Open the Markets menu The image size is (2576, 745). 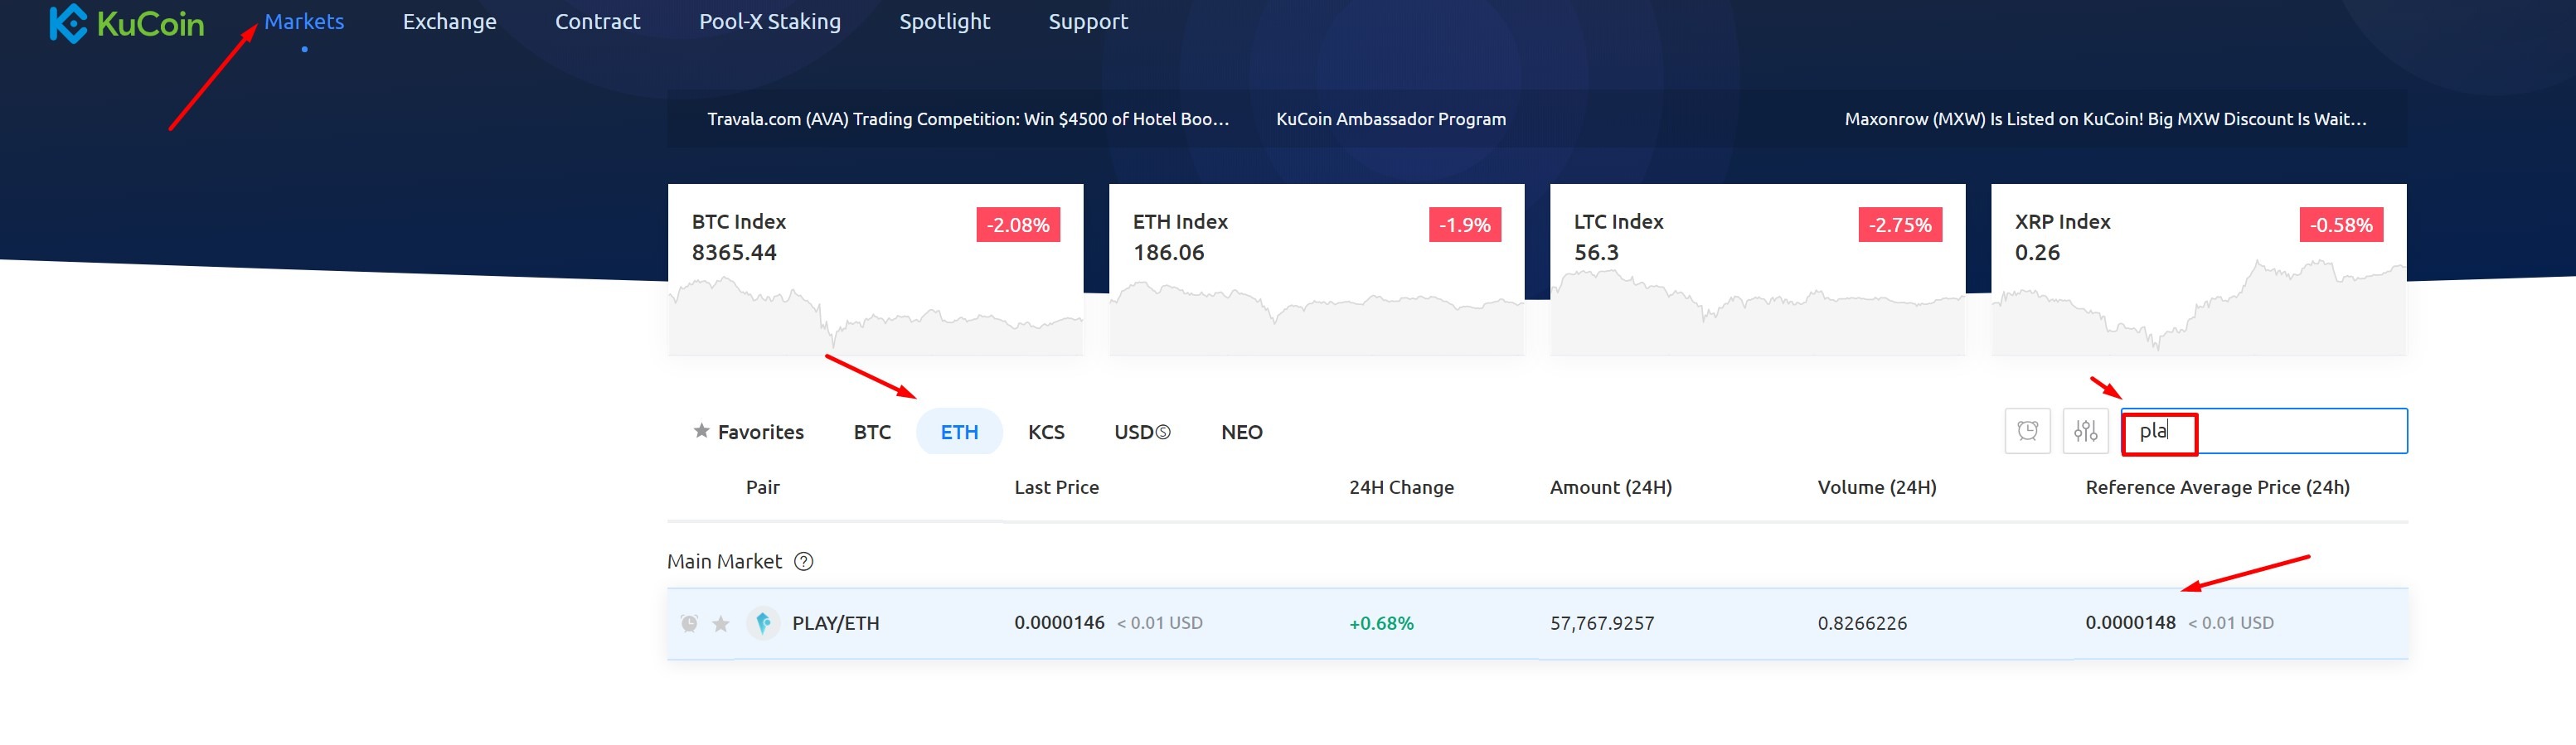pyautogui.click(x=304, y=21)
